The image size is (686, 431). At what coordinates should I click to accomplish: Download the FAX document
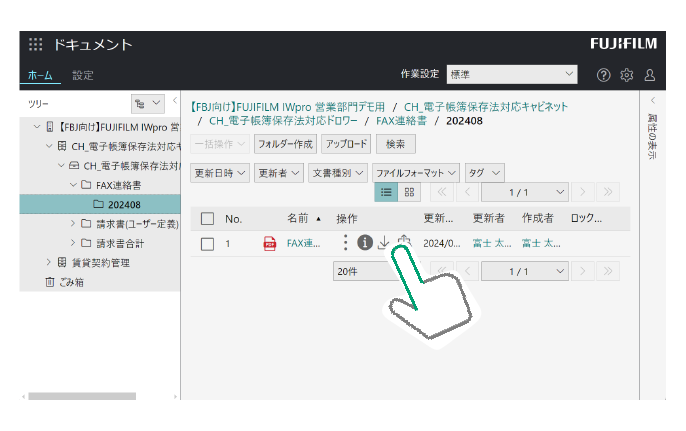[x=384, y=242]
